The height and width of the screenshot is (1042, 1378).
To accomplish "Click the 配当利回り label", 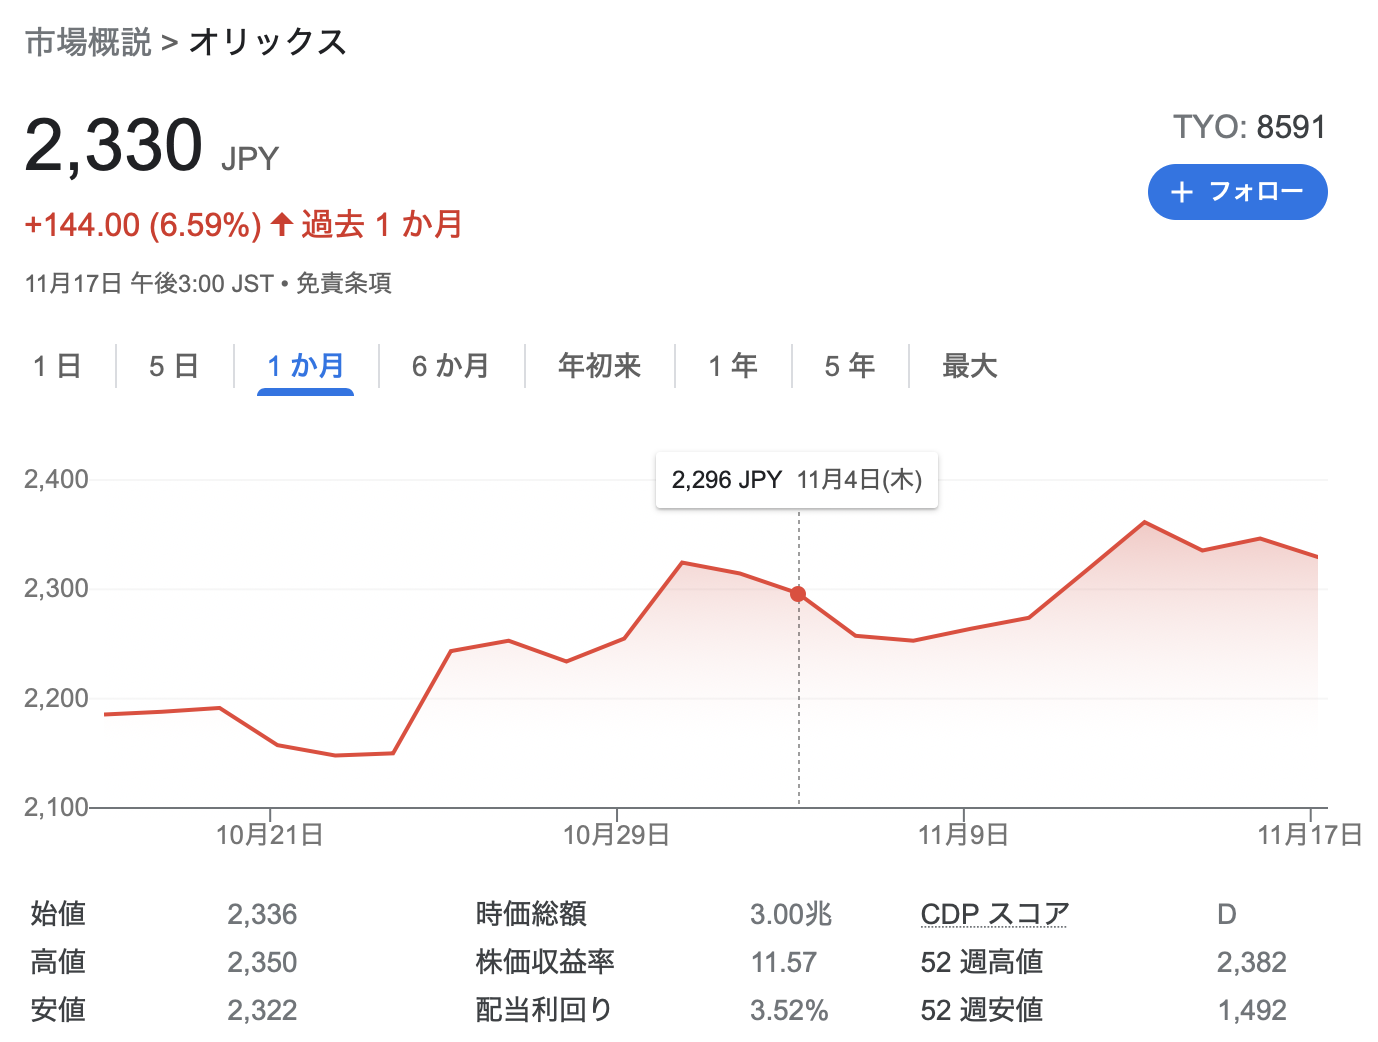I will [544, 1010].
